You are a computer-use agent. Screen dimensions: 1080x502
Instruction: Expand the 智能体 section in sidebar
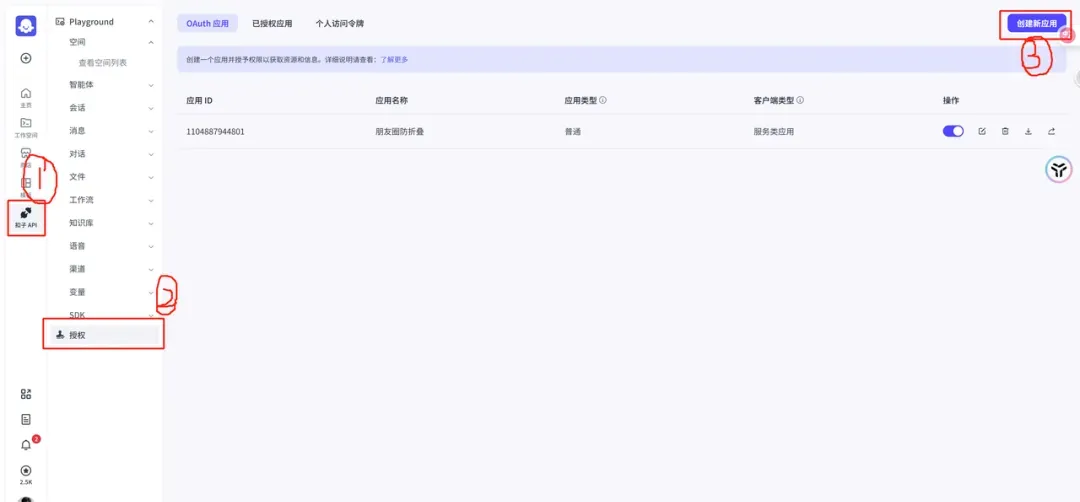pos(110,85)
